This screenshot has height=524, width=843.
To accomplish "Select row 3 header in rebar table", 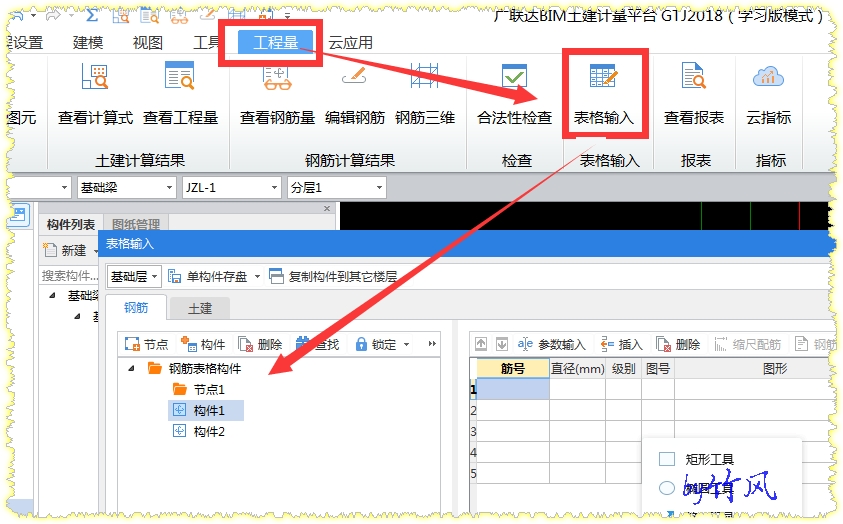I will click(x=473, y=432).
